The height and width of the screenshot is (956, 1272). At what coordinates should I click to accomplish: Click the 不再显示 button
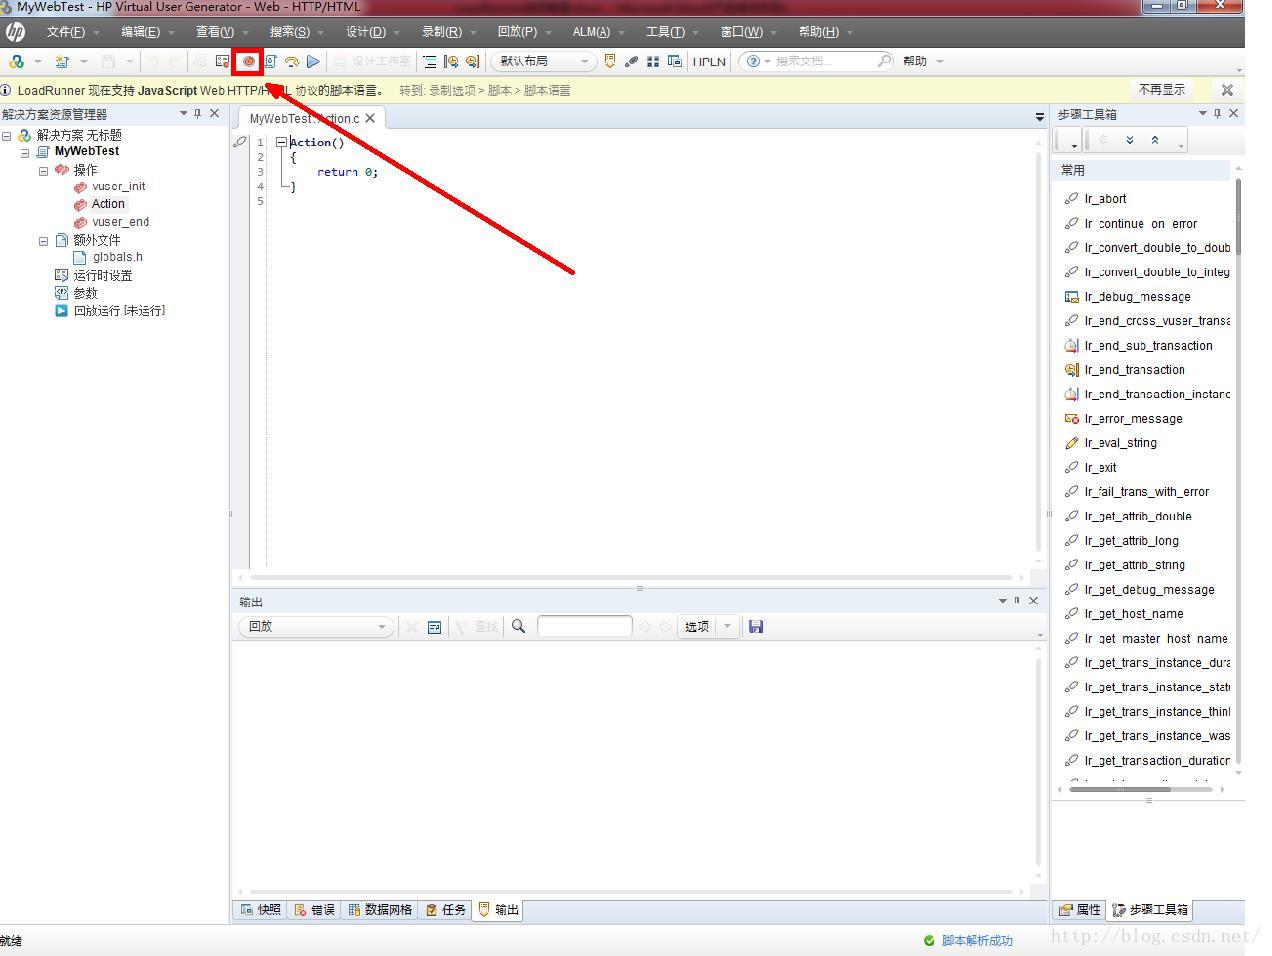point(1161,90)
